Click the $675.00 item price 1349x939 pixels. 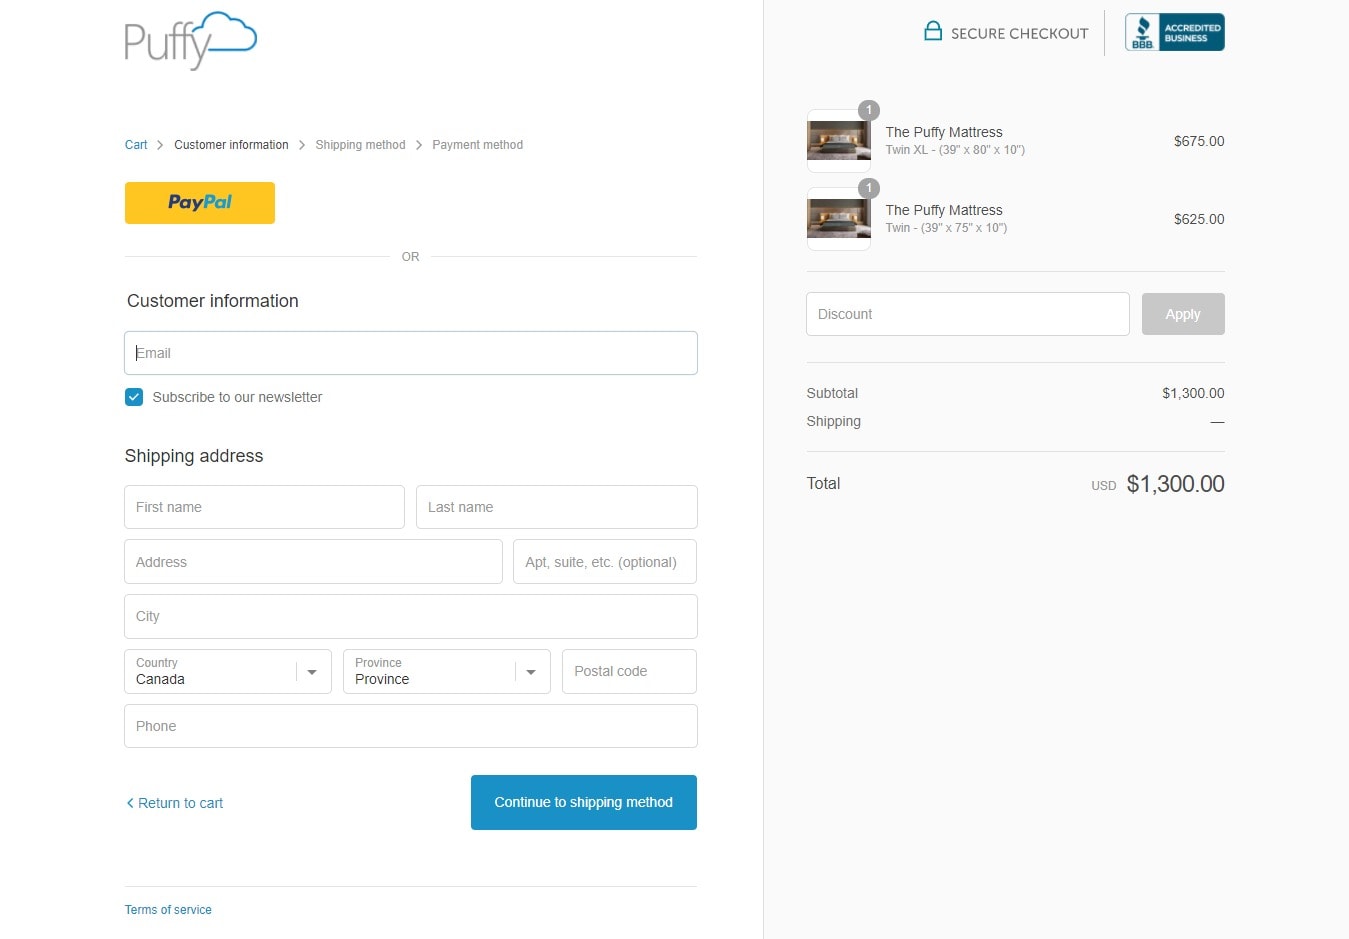1199,141
